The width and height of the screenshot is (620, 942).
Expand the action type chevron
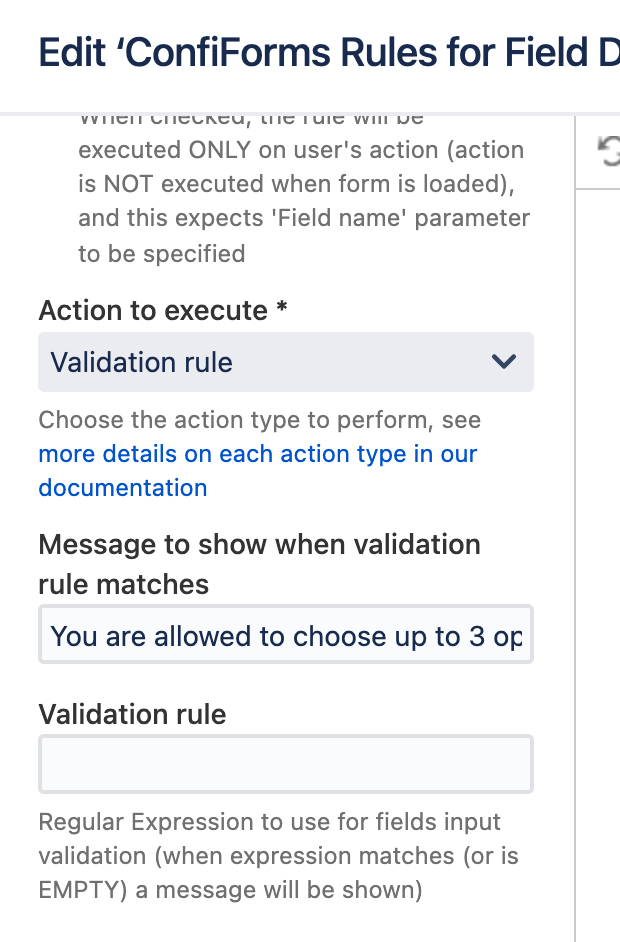pos(504,362)
